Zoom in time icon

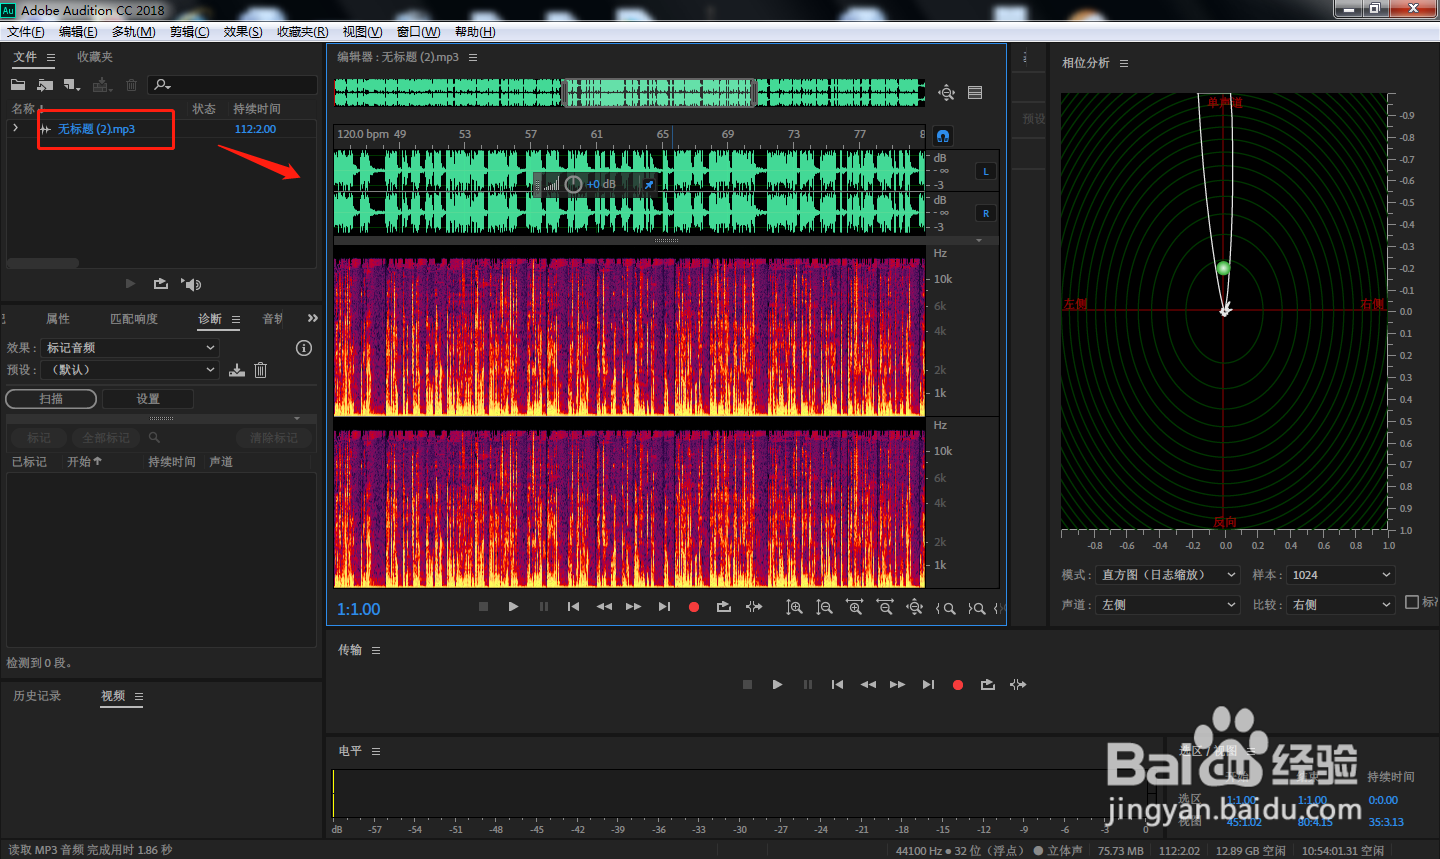point(854,607)
